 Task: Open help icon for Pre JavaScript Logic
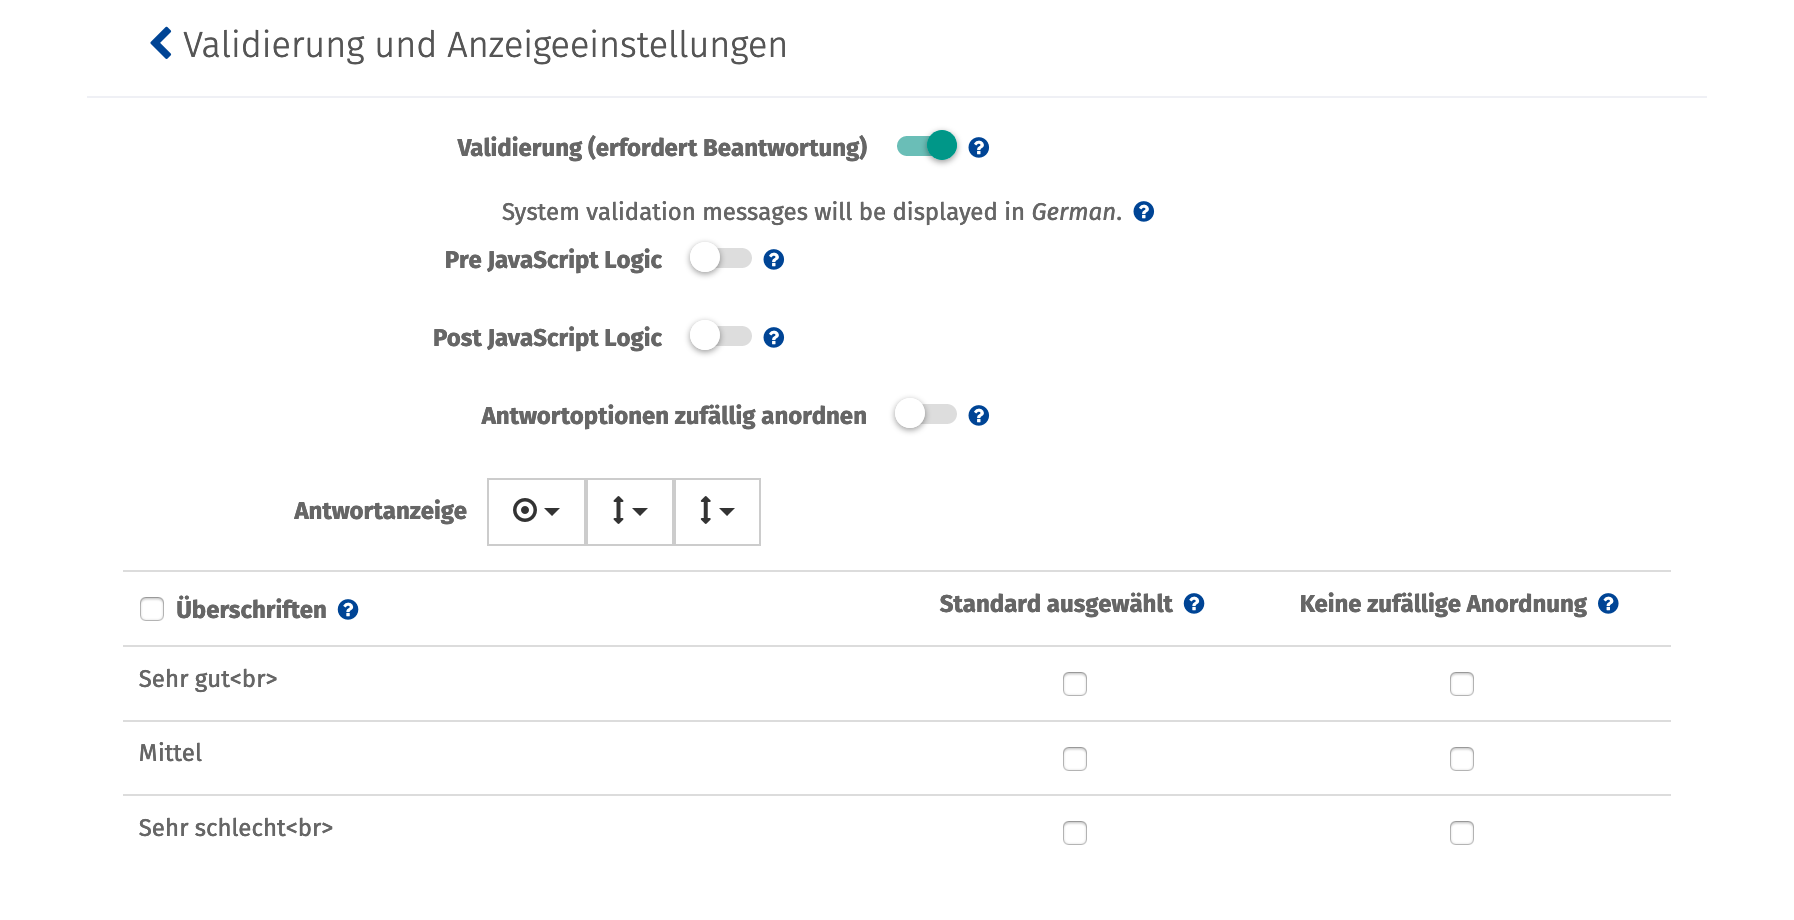coord(773,260)
